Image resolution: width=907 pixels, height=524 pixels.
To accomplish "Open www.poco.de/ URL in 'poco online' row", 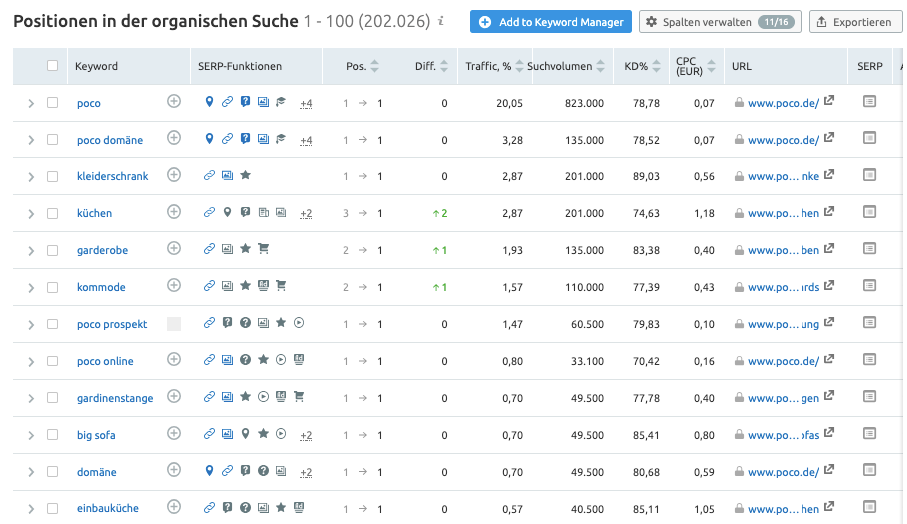I will 783,361.
